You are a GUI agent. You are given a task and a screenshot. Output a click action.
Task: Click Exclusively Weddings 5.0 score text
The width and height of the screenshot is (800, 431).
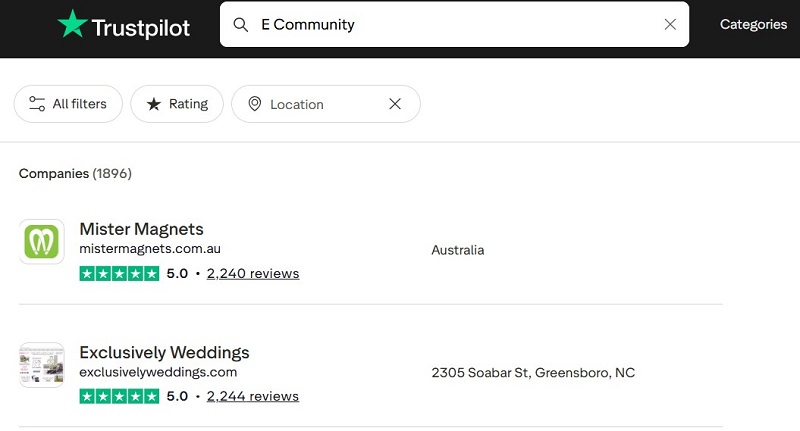tap(178, 396)
